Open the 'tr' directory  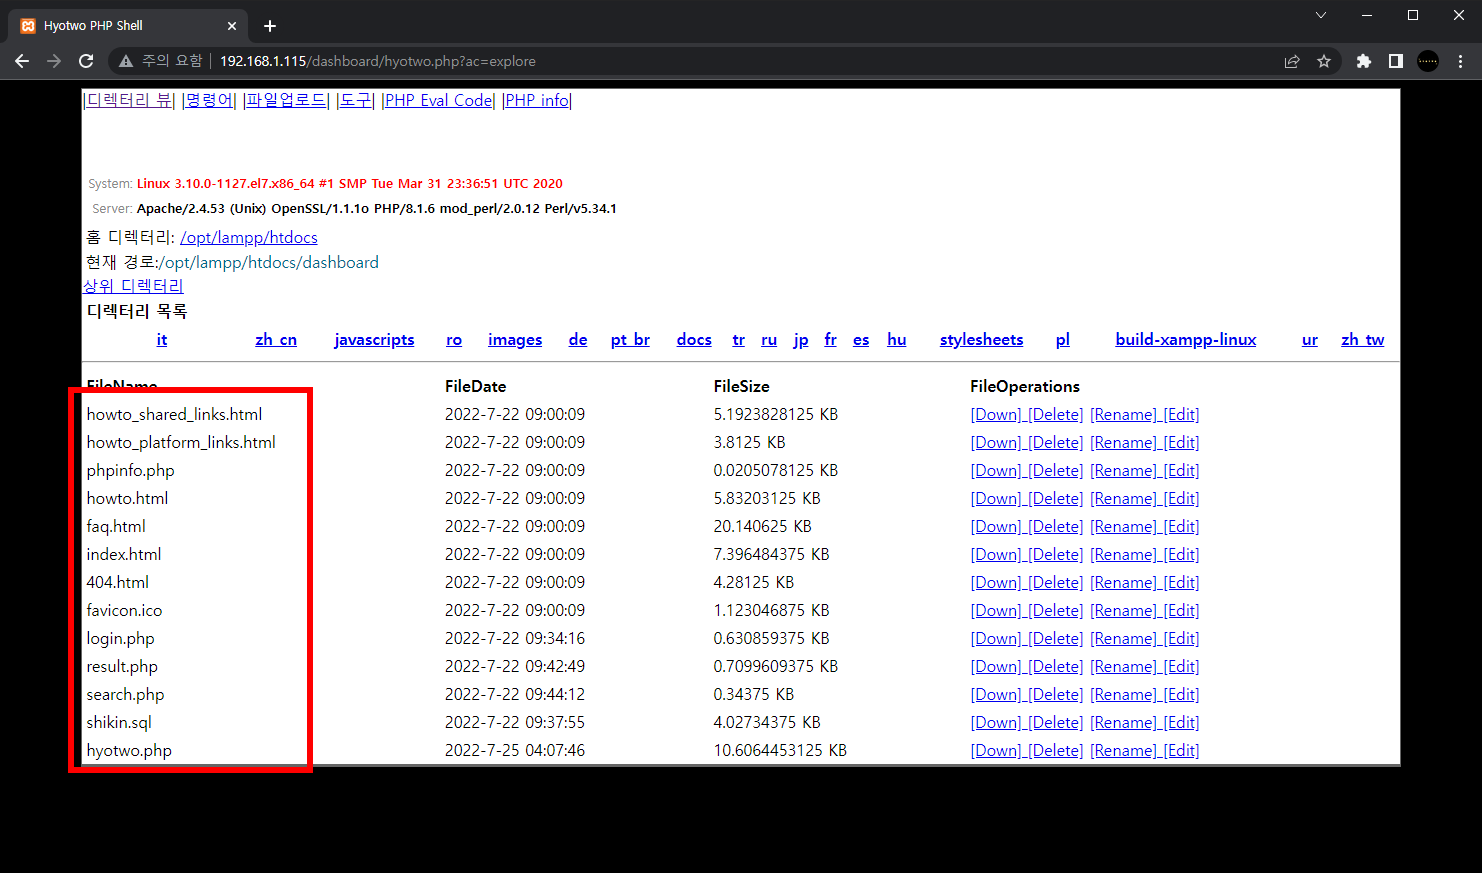739,340
